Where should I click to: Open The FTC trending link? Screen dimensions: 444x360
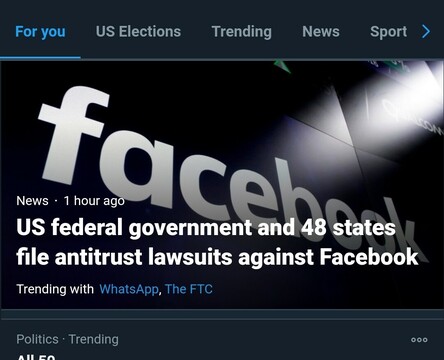tap(188, 289)
